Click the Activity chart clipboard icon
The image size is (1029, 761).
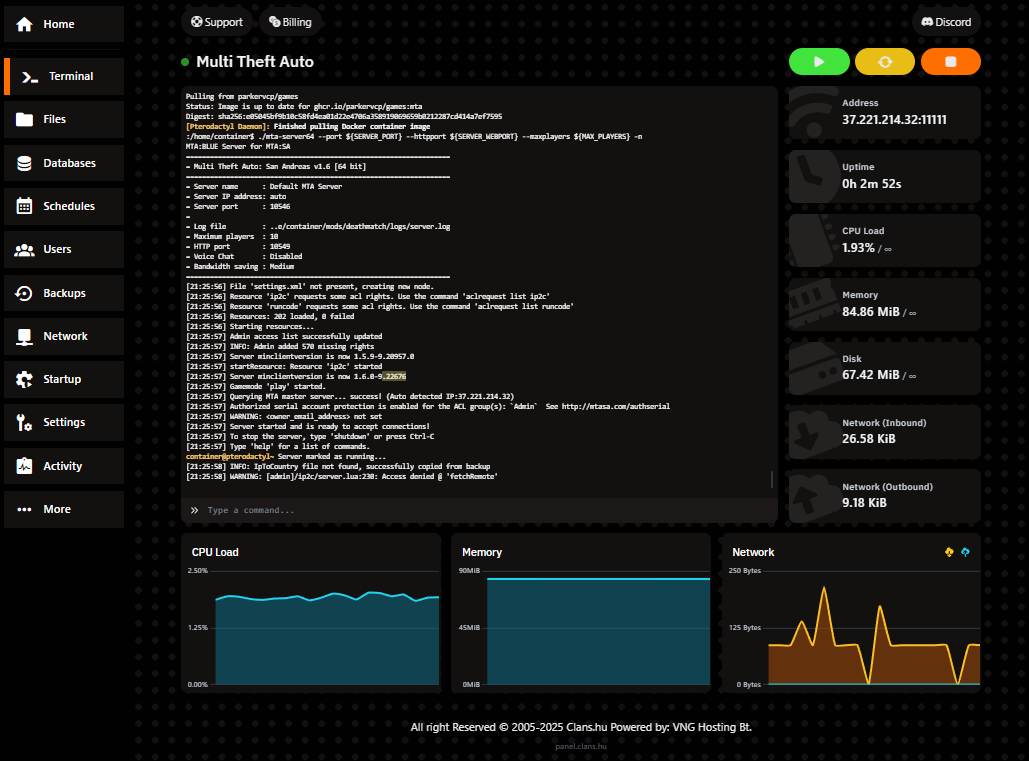tap(24, 466)
